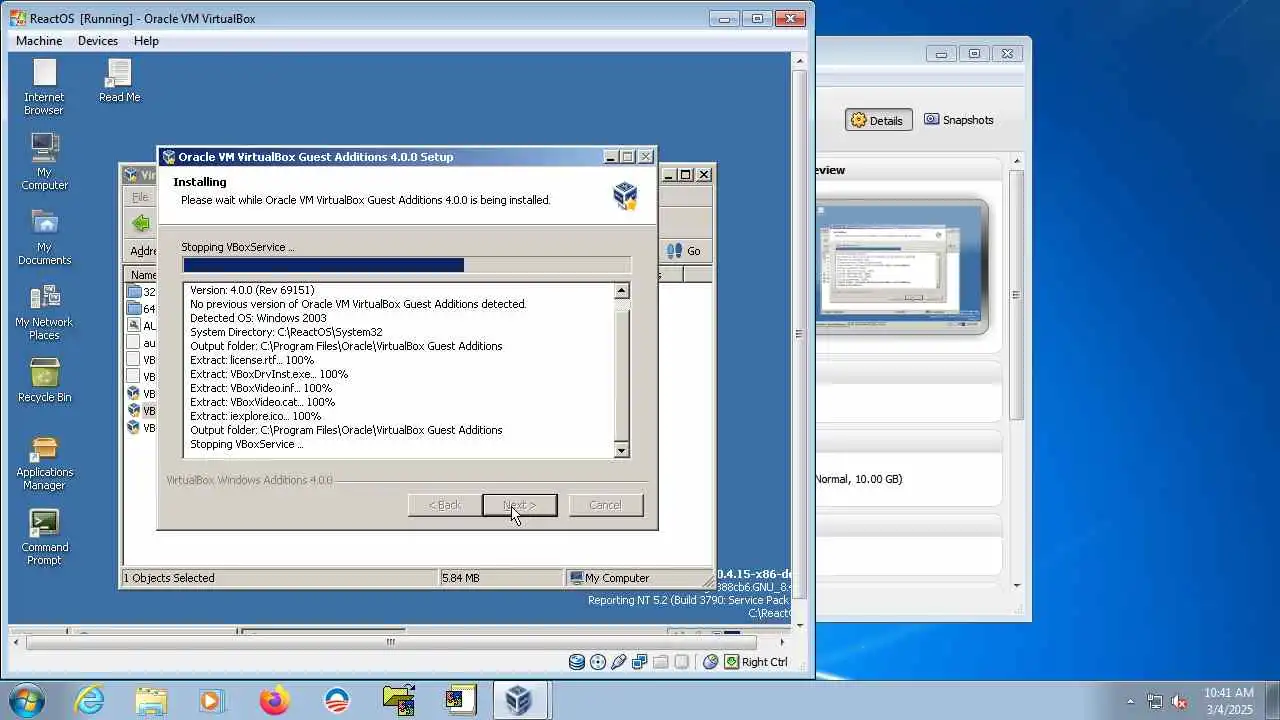Open My Network Places desktop icon
This screenshot has width=1280, height=720.
pos(44,312)
